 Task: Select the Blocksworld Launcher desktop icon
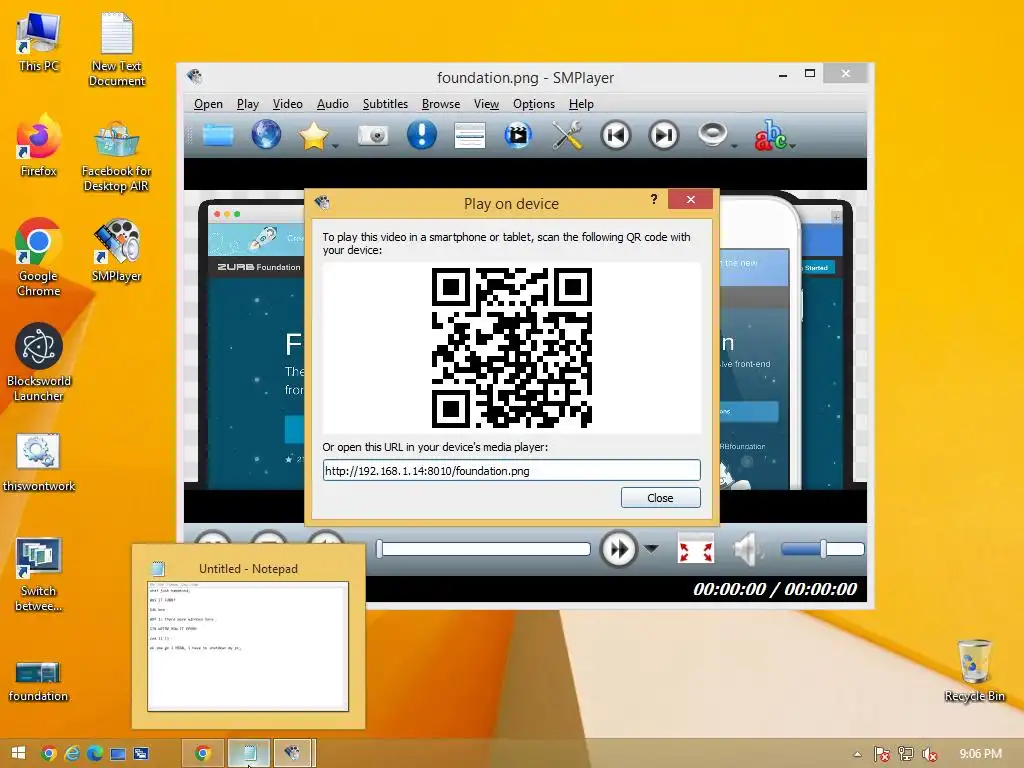(39, 362)
